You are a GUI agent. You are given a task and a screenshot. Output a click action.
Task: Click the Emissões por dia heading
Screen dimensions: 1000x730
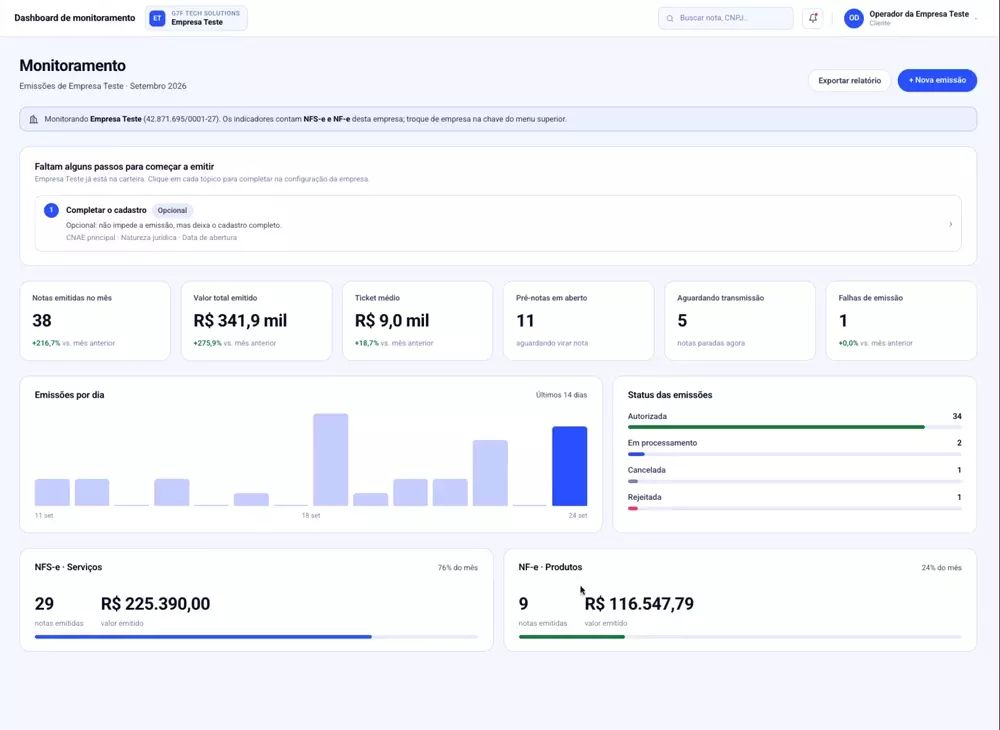[x=70, y=395]
